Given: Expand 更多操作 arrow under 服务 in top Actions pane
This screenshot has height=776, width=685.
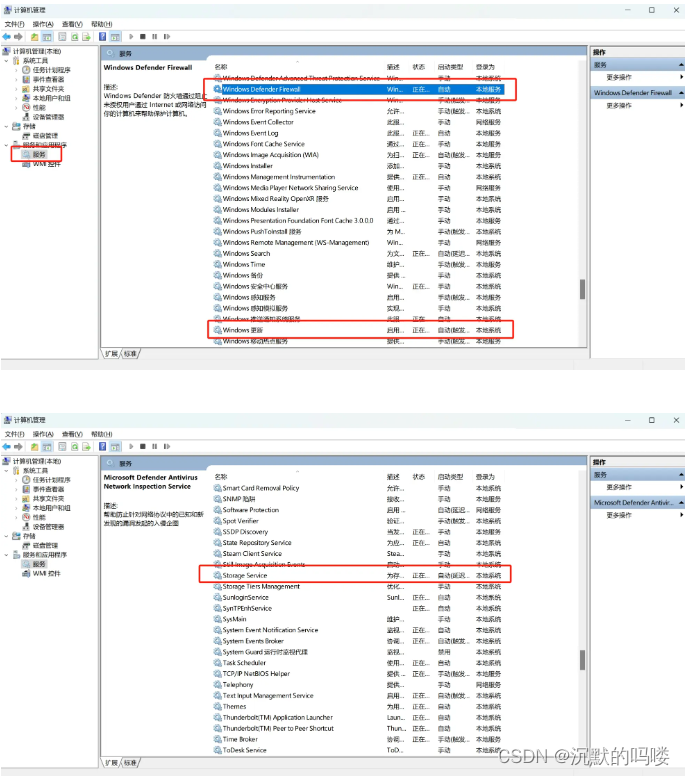Looking at the screenshot, I should 682,77.
